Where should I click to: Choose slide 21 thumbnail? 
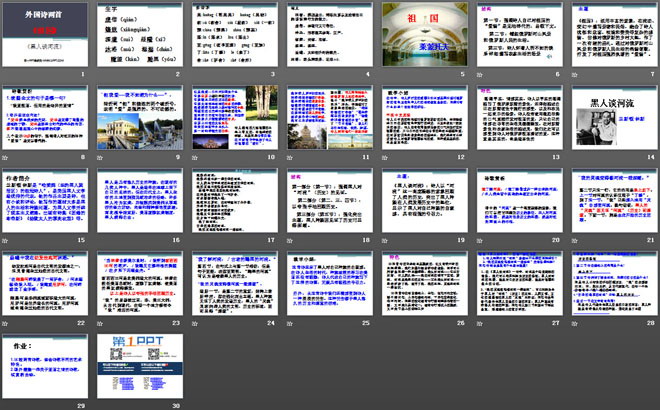pos(615,200)
